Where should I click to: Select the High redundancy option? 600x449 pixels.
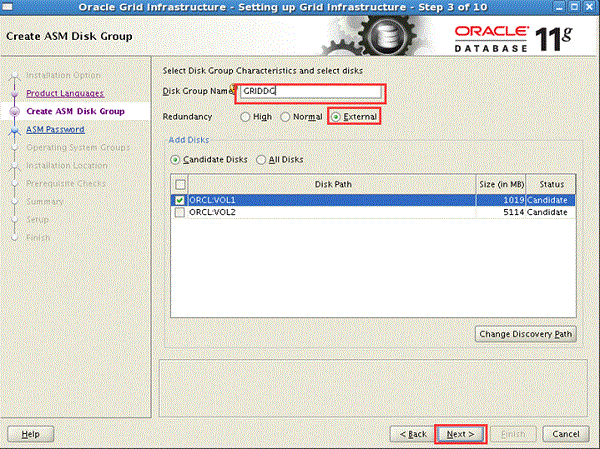click(245, 117)
